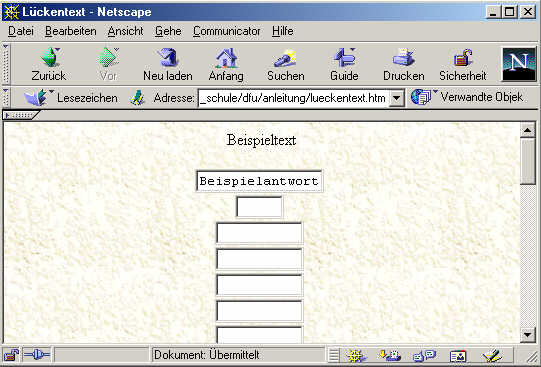Open the Communicator menu
541x367 pixels.
pyautogui.click(x=227, y=31)
